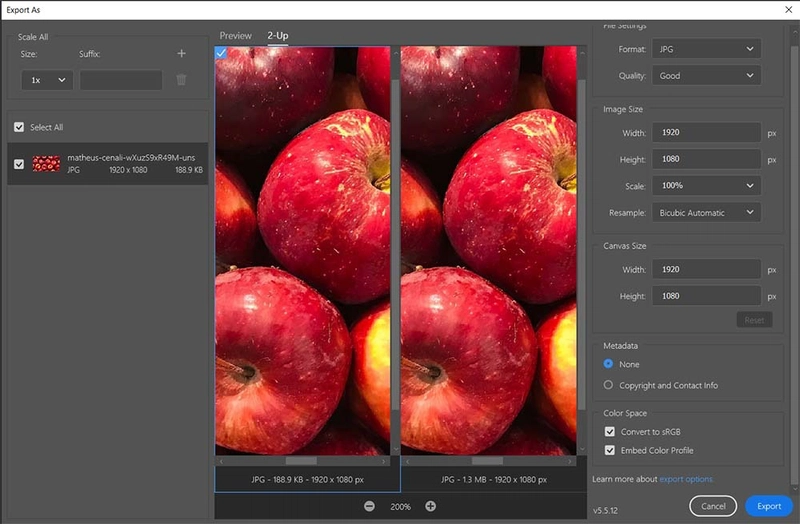The width and height of the screenshot is (800, 524).
Task: Click the v5.5.12 version text
Action: (x=605, y=510)
